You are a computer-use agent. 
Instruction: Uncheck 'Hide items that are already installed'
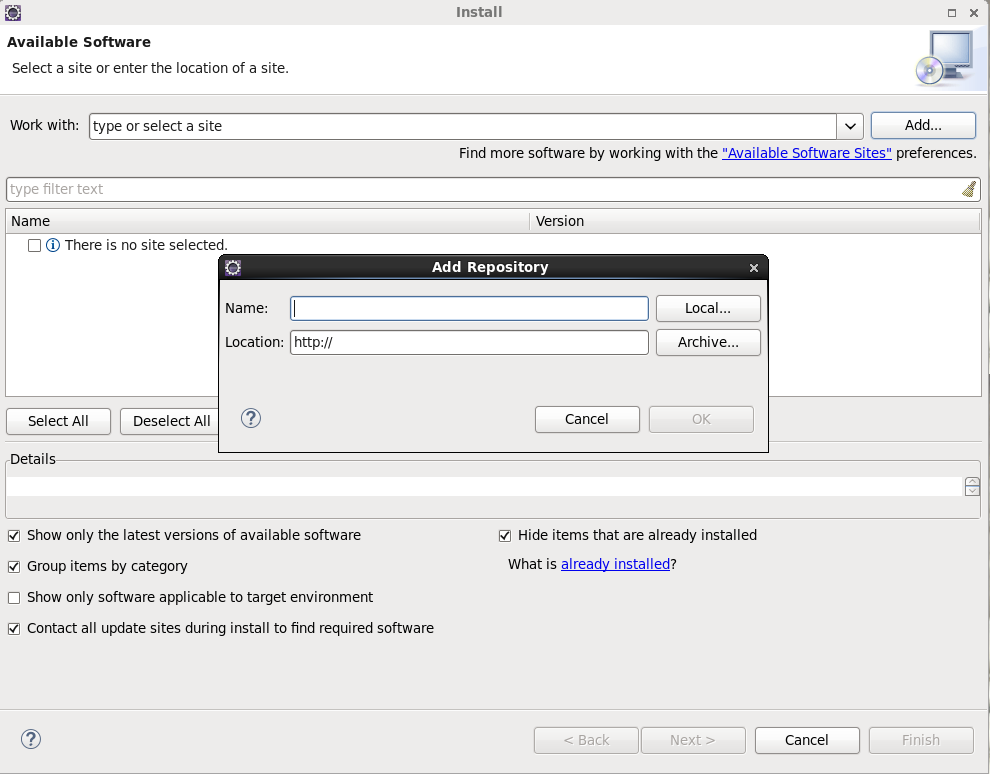point(505,535)
